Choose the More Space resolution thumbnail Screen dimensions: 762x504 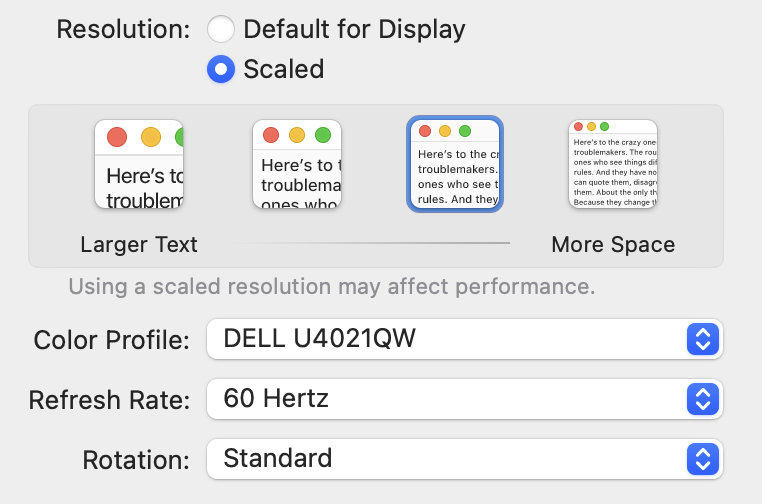click(x=613, y=164)
